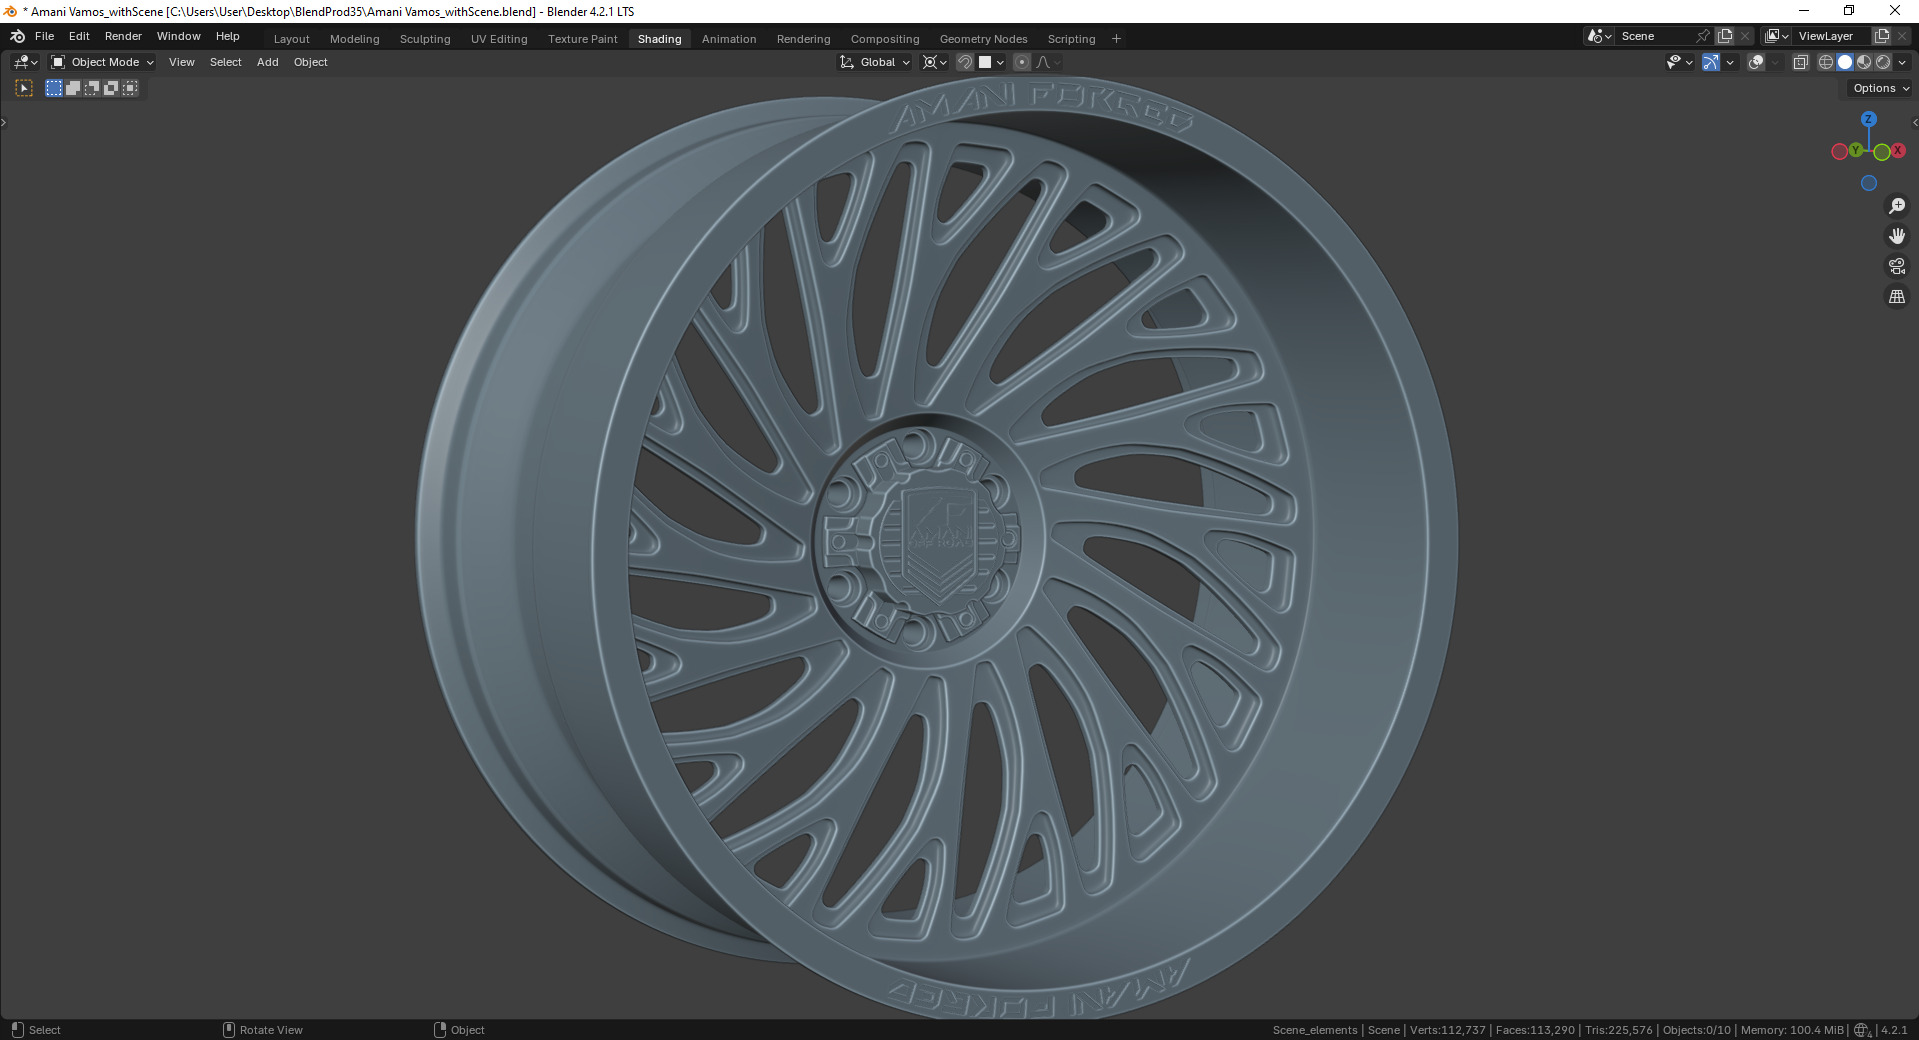The image size is (1919, 1040).
Task: Select the Tweak tool icon
Action: point(24,88)
